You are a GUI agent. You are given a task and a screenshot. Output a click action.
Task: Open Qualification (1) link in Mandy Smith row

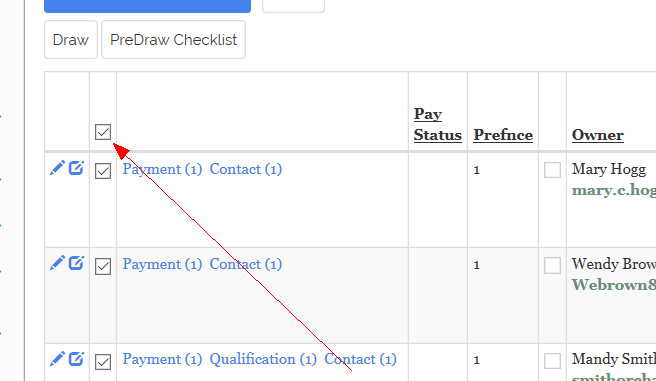click(x=263, y=359)
